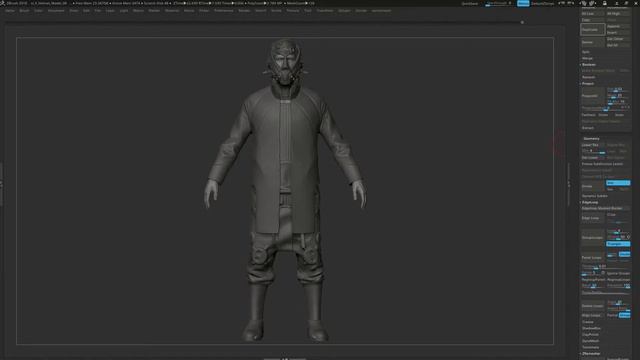Adjust the See-through slider
The height and width of the screenshot is (360, 640).
497,3
